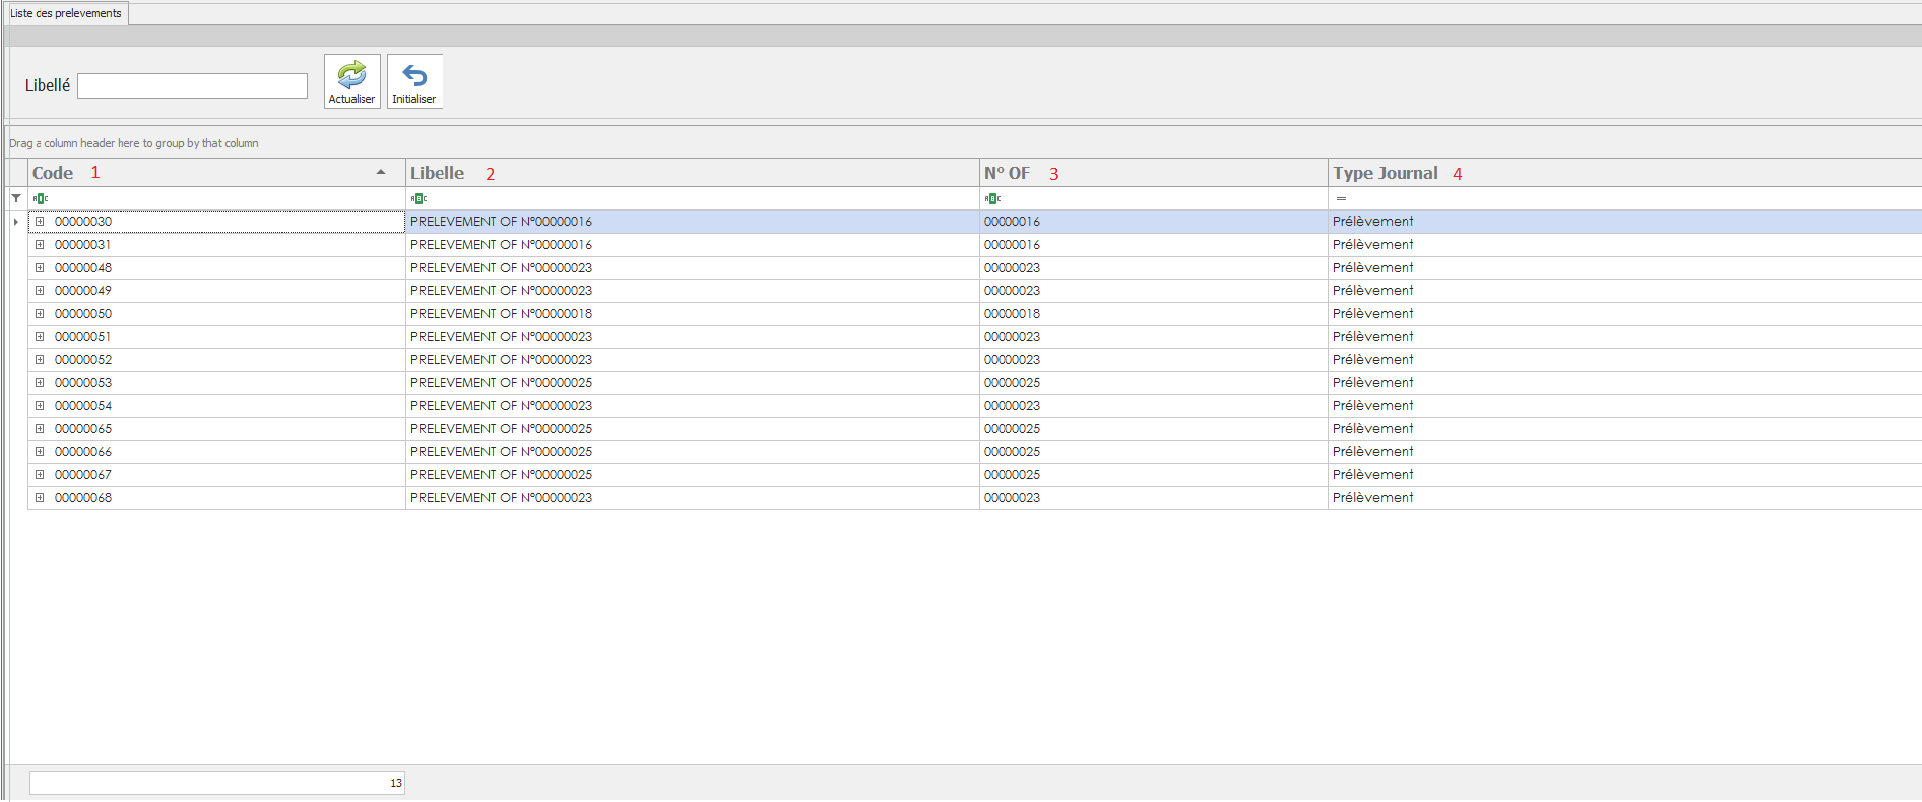Sort by Libelle column header
The height and width of the screenshot is (802, 1922).
tap(437, 173)
